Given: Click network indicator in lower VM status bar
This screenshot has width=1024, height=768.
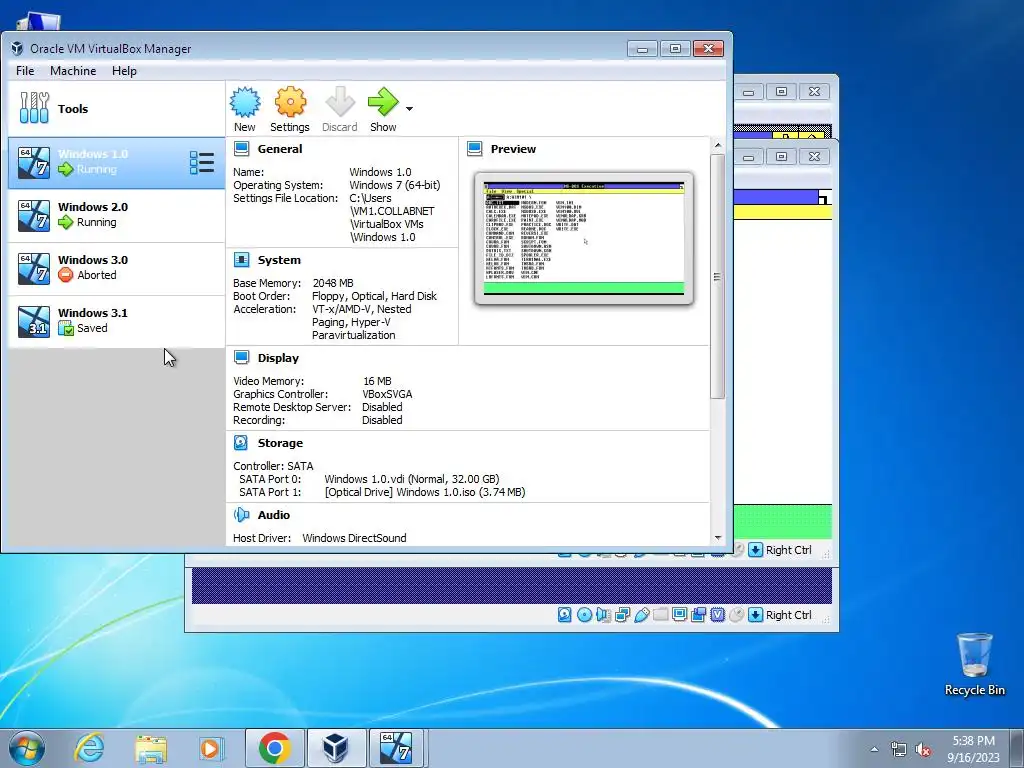Looking at the screenshot, I should point(622,615).
